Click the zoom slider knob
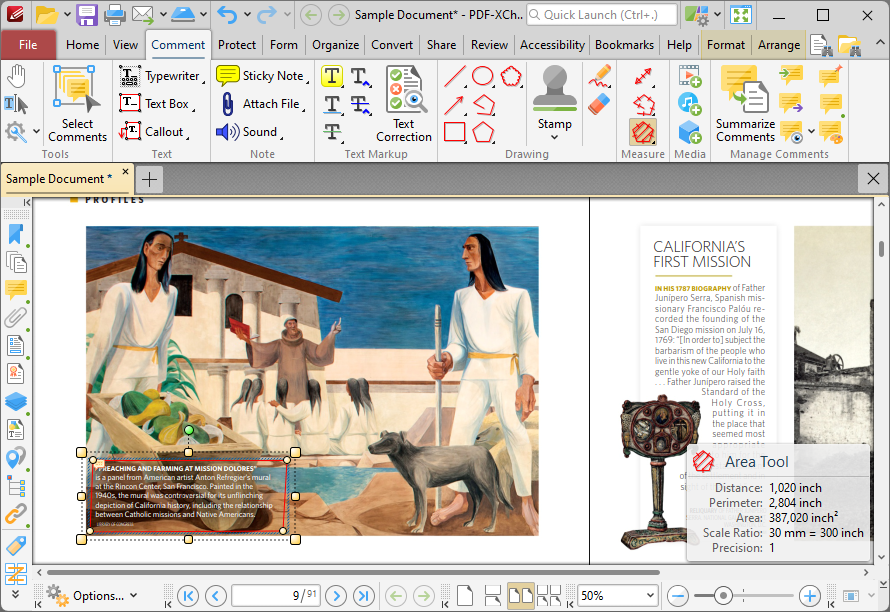890x612 pixels. pyautogui.click(x=723, y=596)
